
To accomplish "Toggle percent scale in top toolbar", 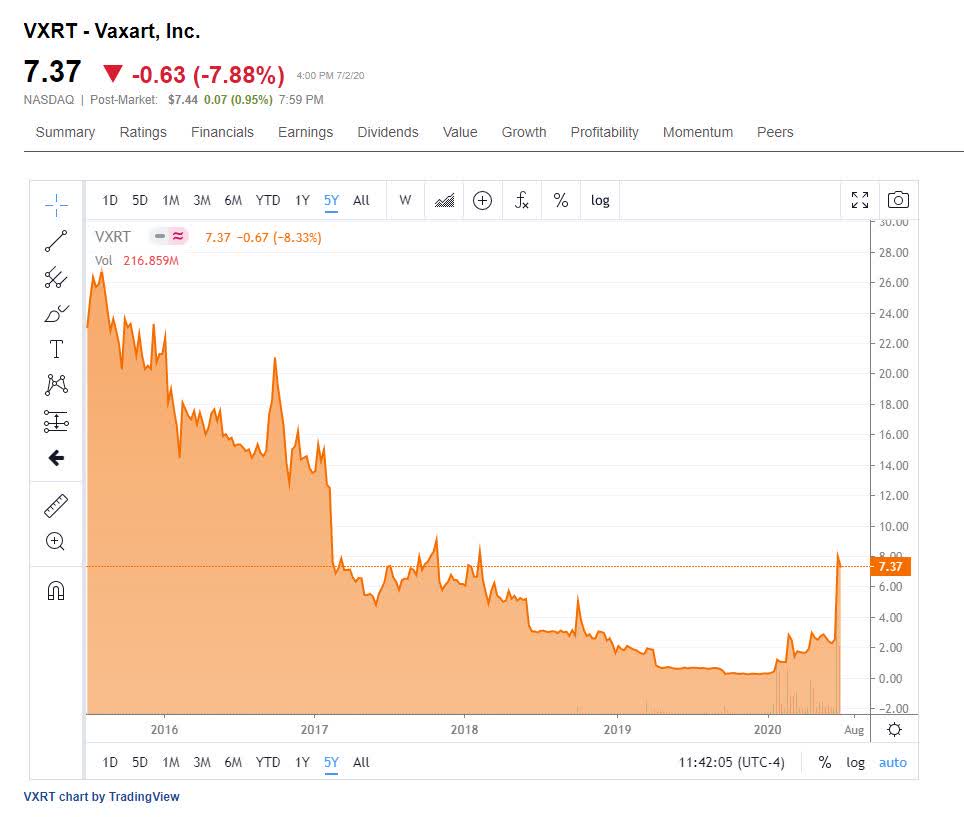I will tap(561, 200).
